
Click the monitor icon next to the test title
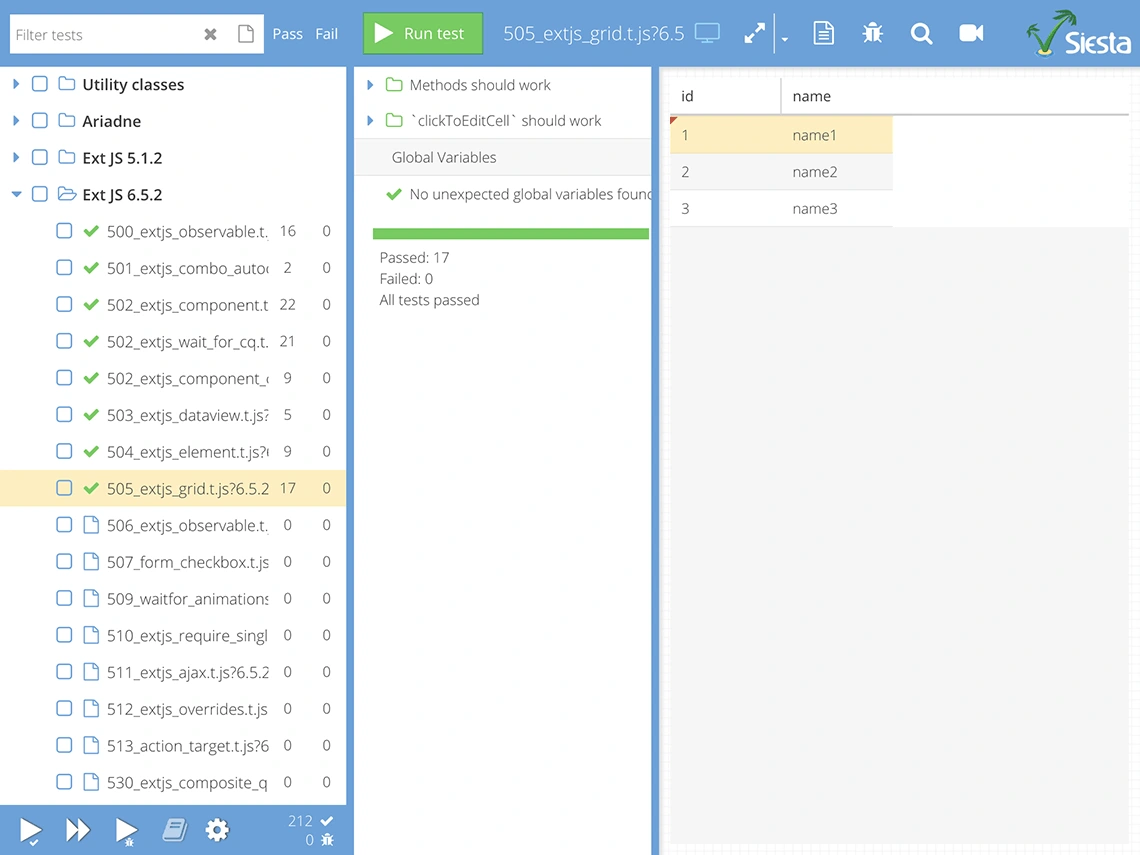(x=707, y=33)
